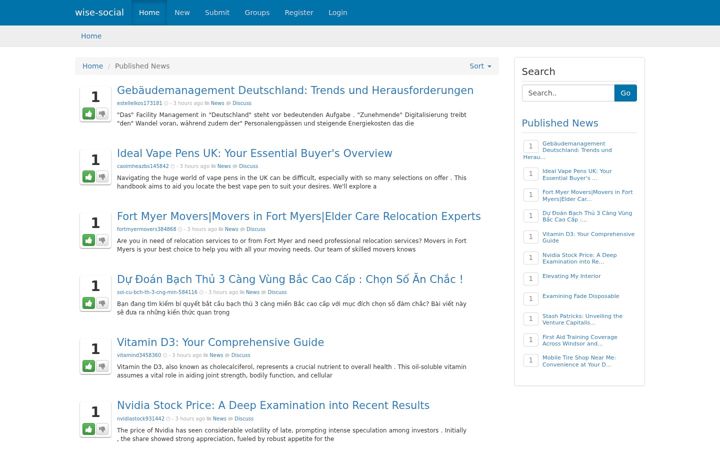Click vote count beside sidebar Examining Fade Disposable
Screen dimensions: 720x450
coord(530,299)
